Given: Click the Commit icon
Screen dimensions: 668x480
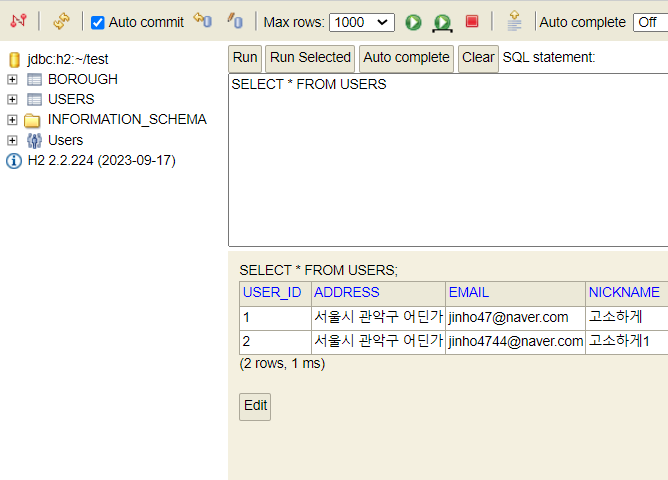Looking at the screenshot, I should (x=235, y=20).
